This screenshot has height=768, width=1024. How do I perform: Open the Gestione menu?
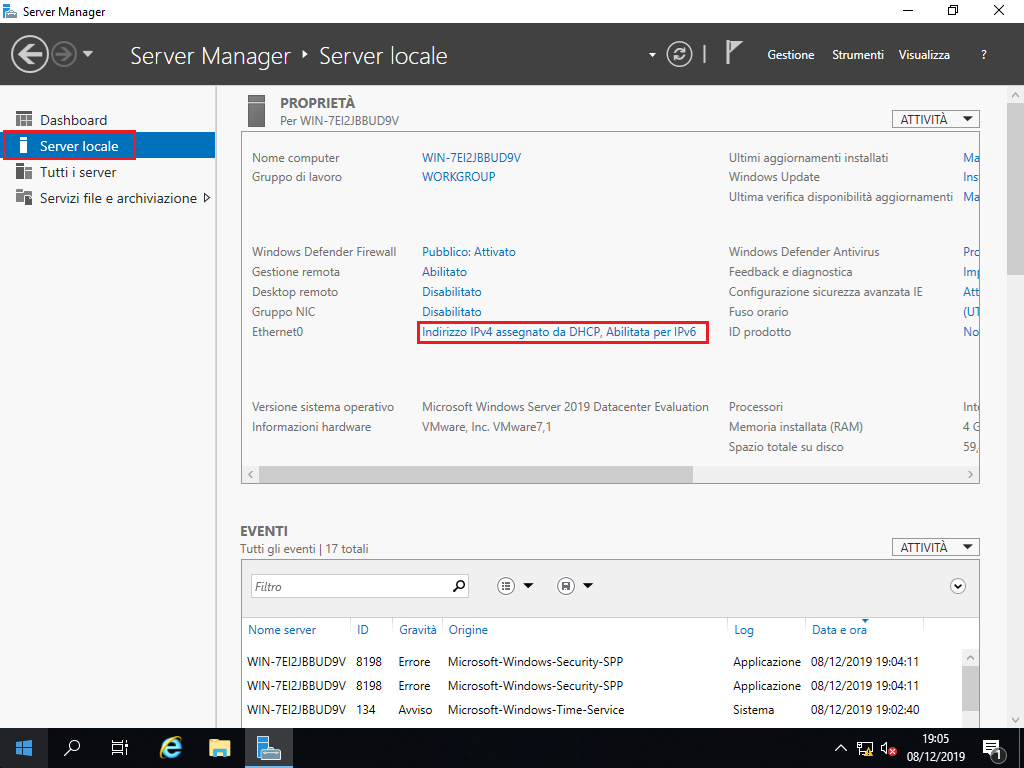click(790, 55)
